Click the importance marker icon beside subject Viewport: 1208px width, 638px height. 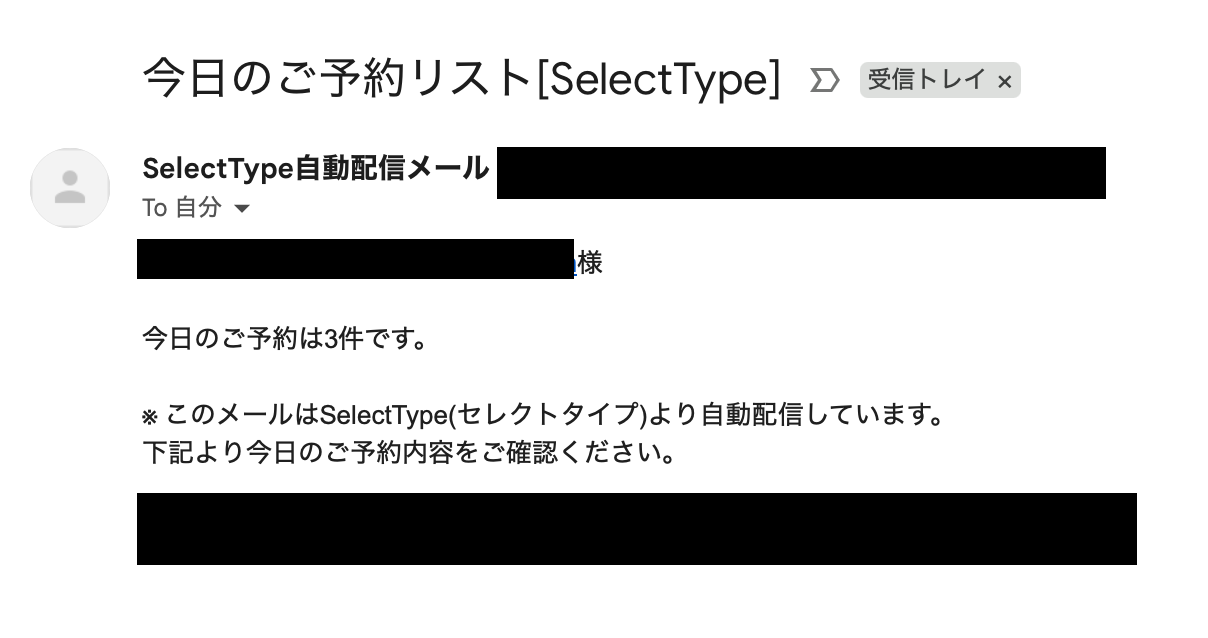pyautogui.click(x=824, y=81)
